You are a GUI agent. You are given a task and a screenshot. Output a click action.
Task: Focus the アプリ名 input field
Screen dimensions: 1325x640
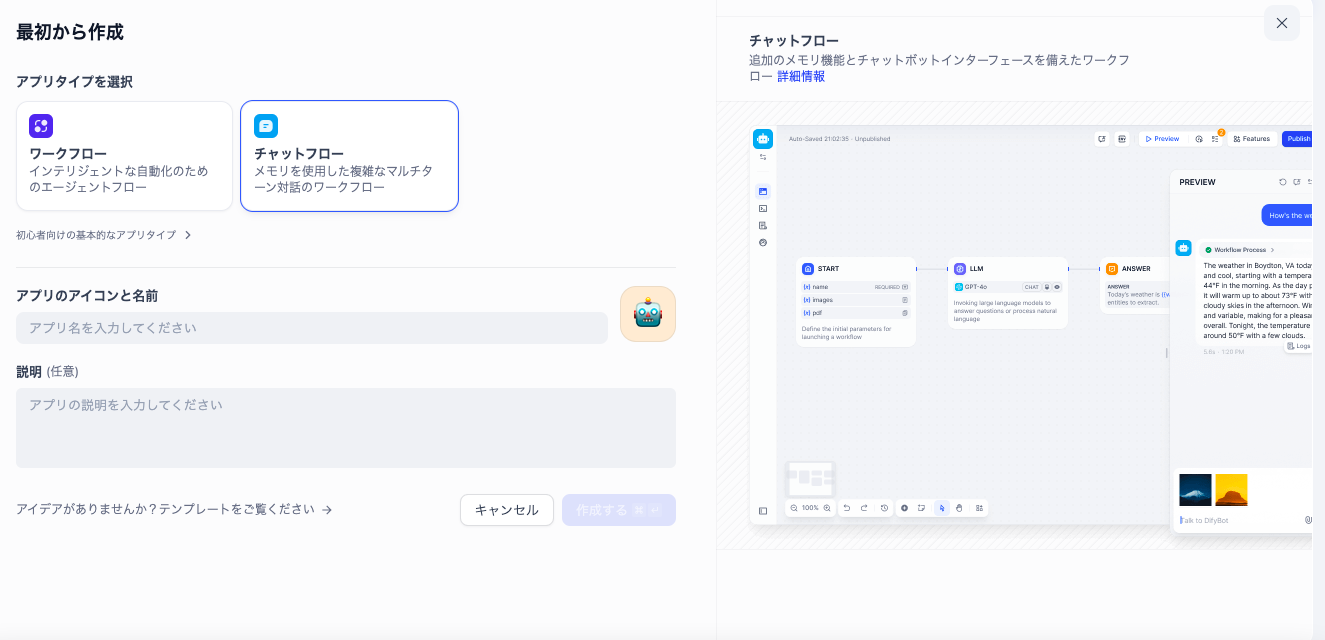pyautogui.click(x=311, y=328)
